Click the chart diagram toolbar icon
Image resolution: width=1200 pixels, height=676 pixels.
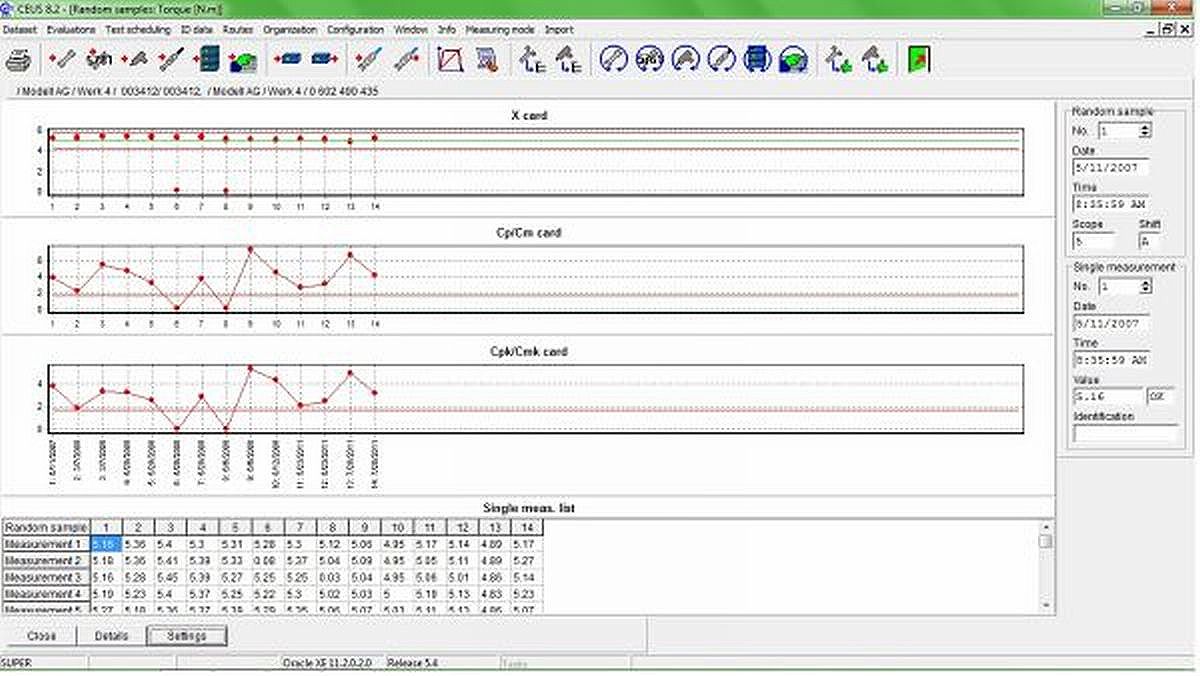click(451, 60)
